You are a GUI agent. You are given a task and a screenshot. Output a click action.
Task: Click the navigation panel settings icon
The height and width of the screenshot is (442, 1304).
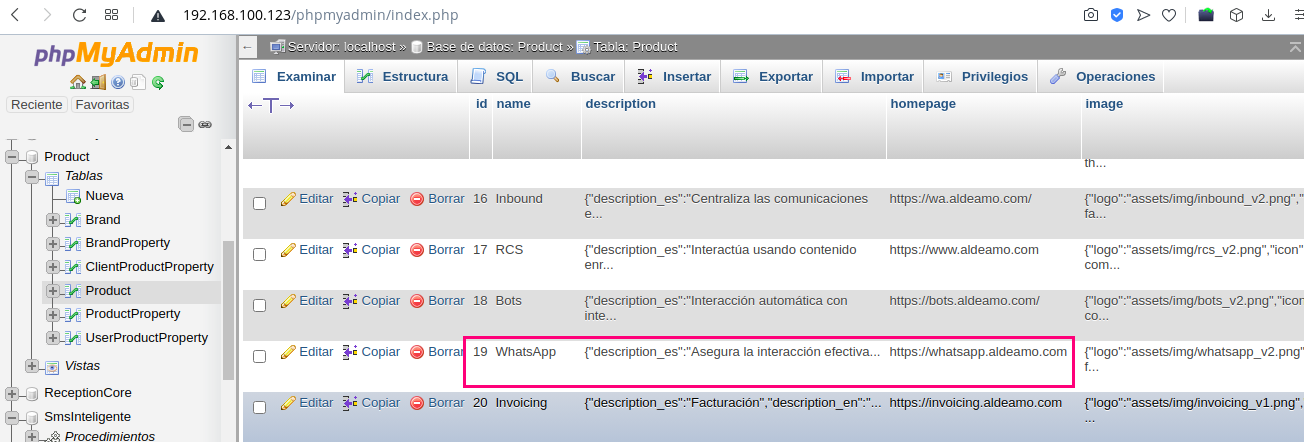pos(138,82)
